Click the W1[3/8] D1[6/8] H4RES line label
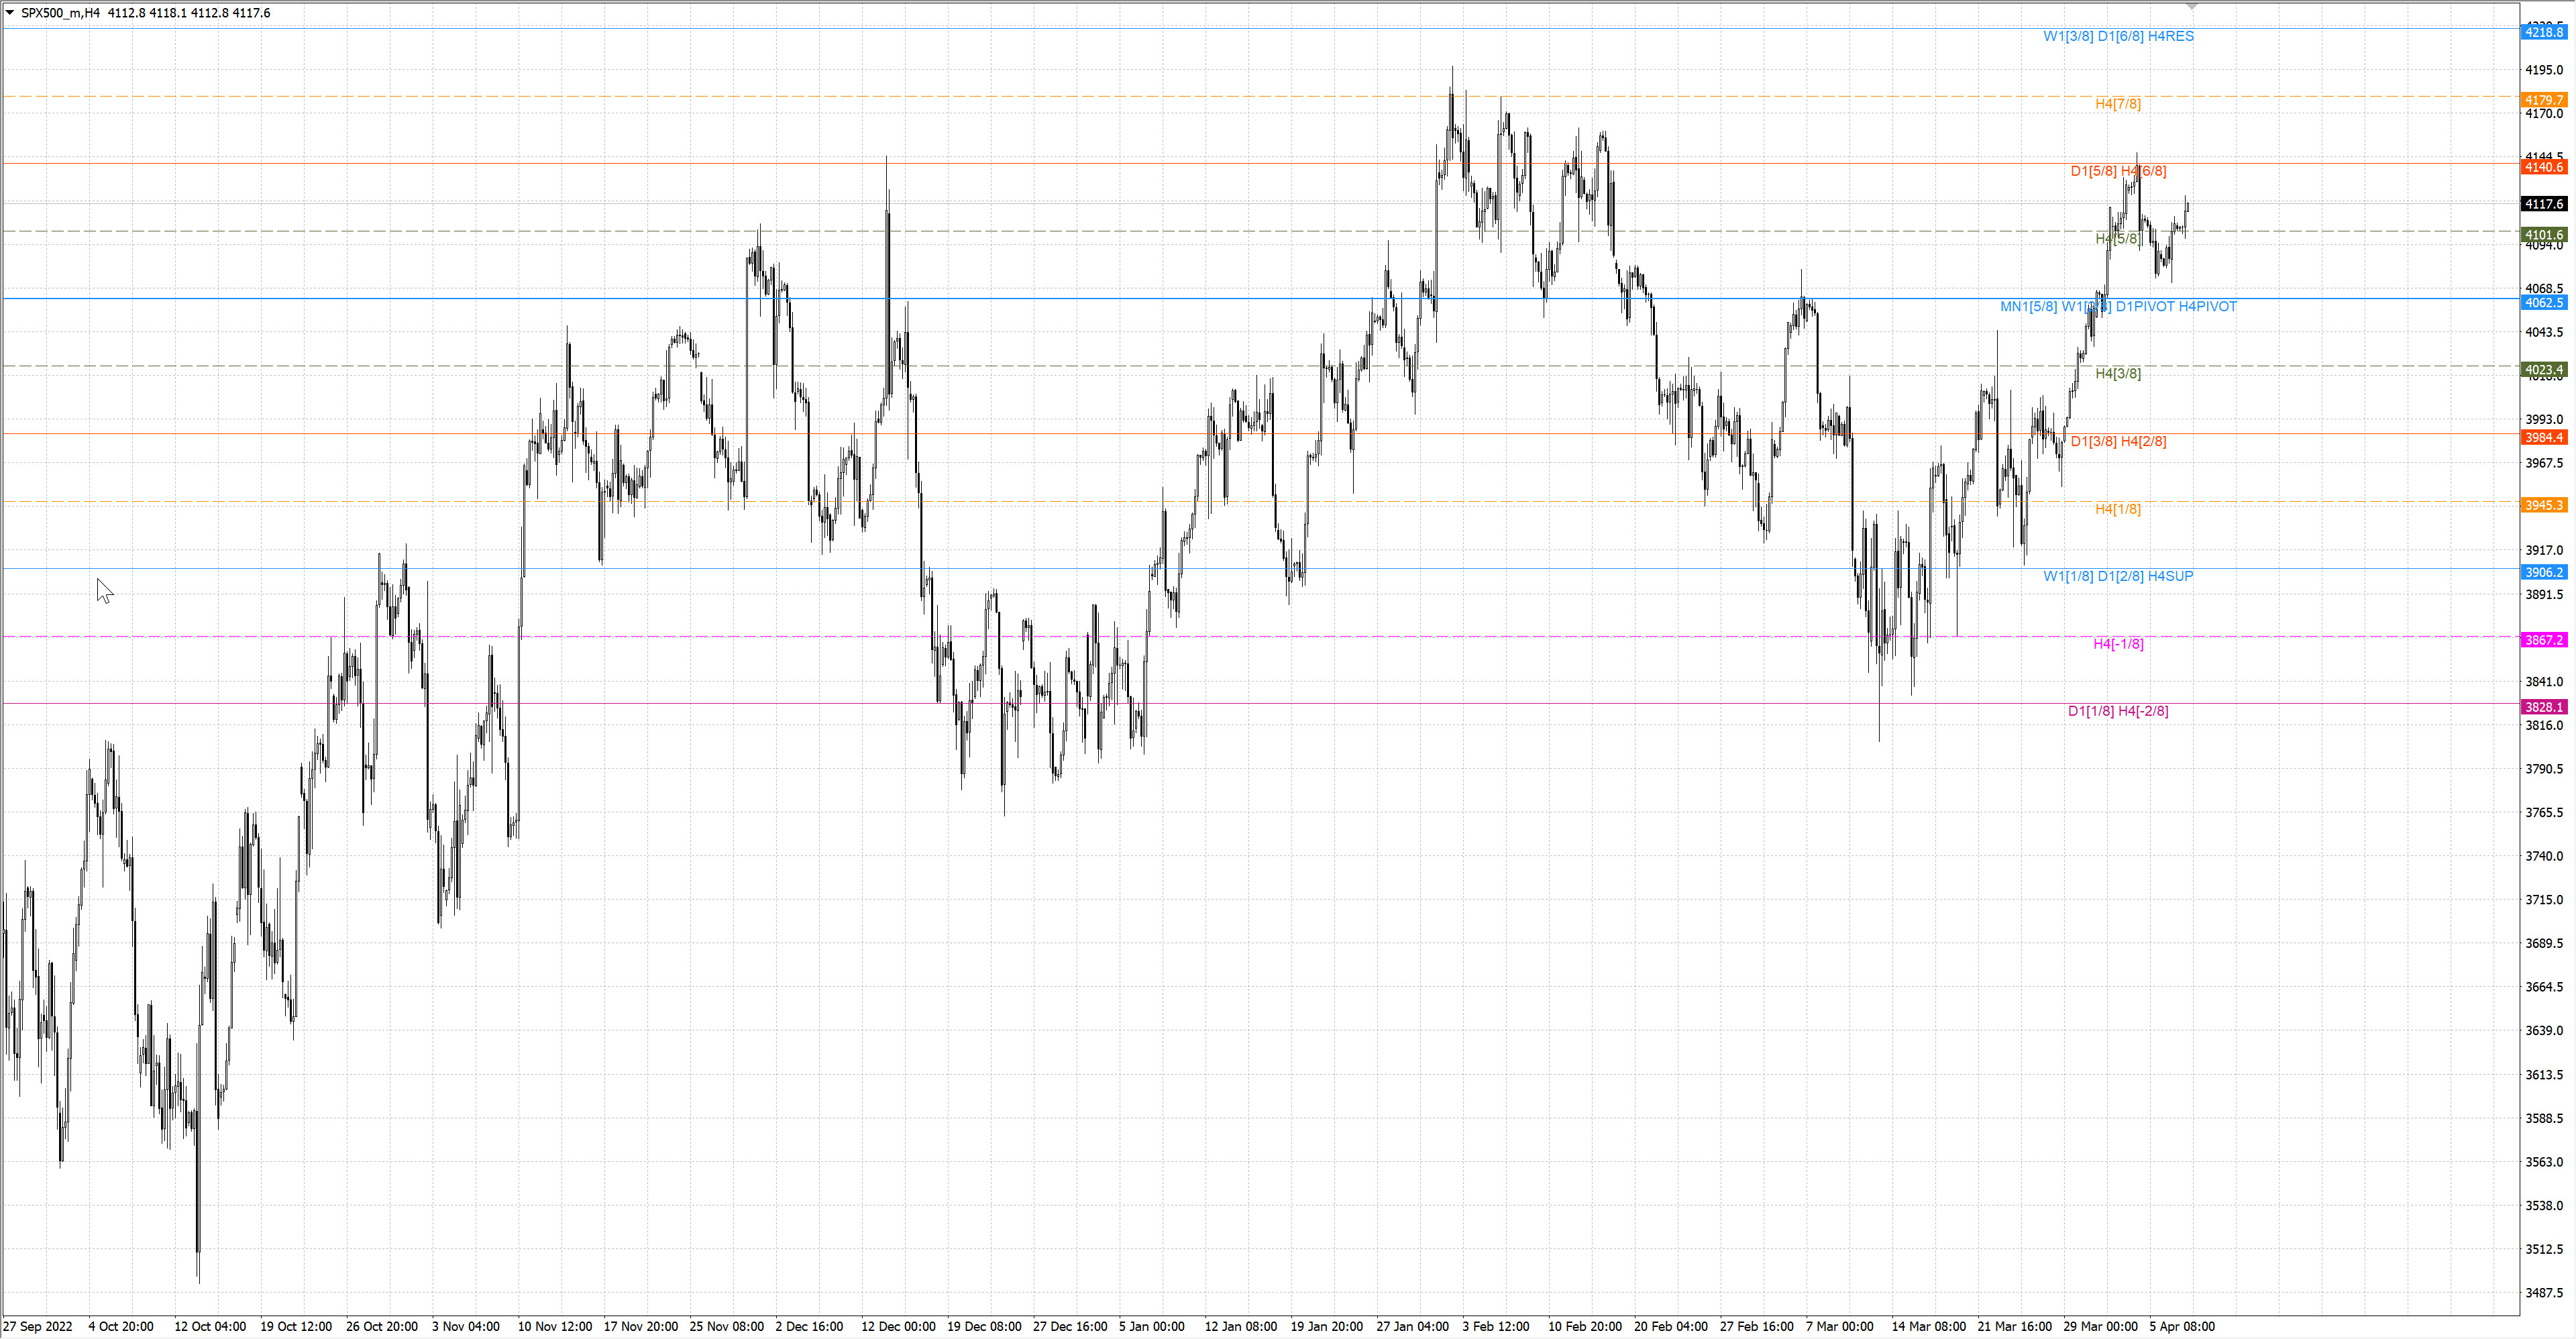The height and width of the screenshot is (1339, 2576). [x=2118, y=36]
